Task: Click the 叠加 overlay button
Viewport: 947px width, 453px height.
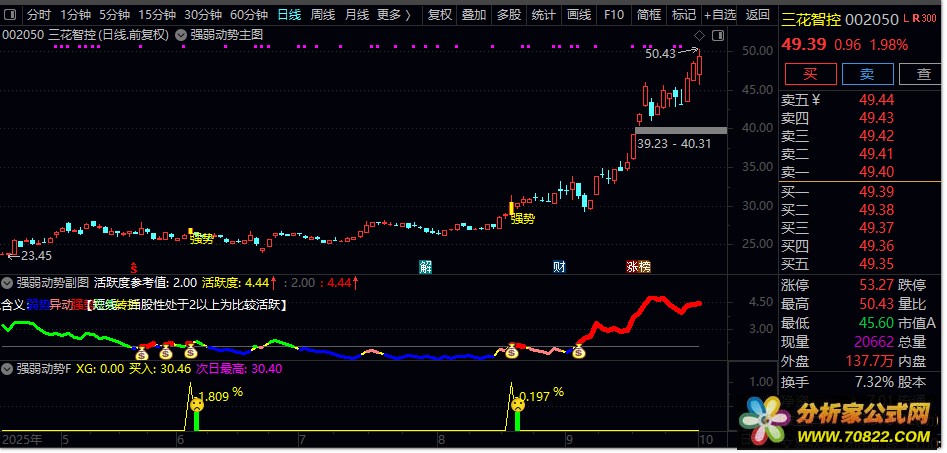Action: click(x=474, y=14)
